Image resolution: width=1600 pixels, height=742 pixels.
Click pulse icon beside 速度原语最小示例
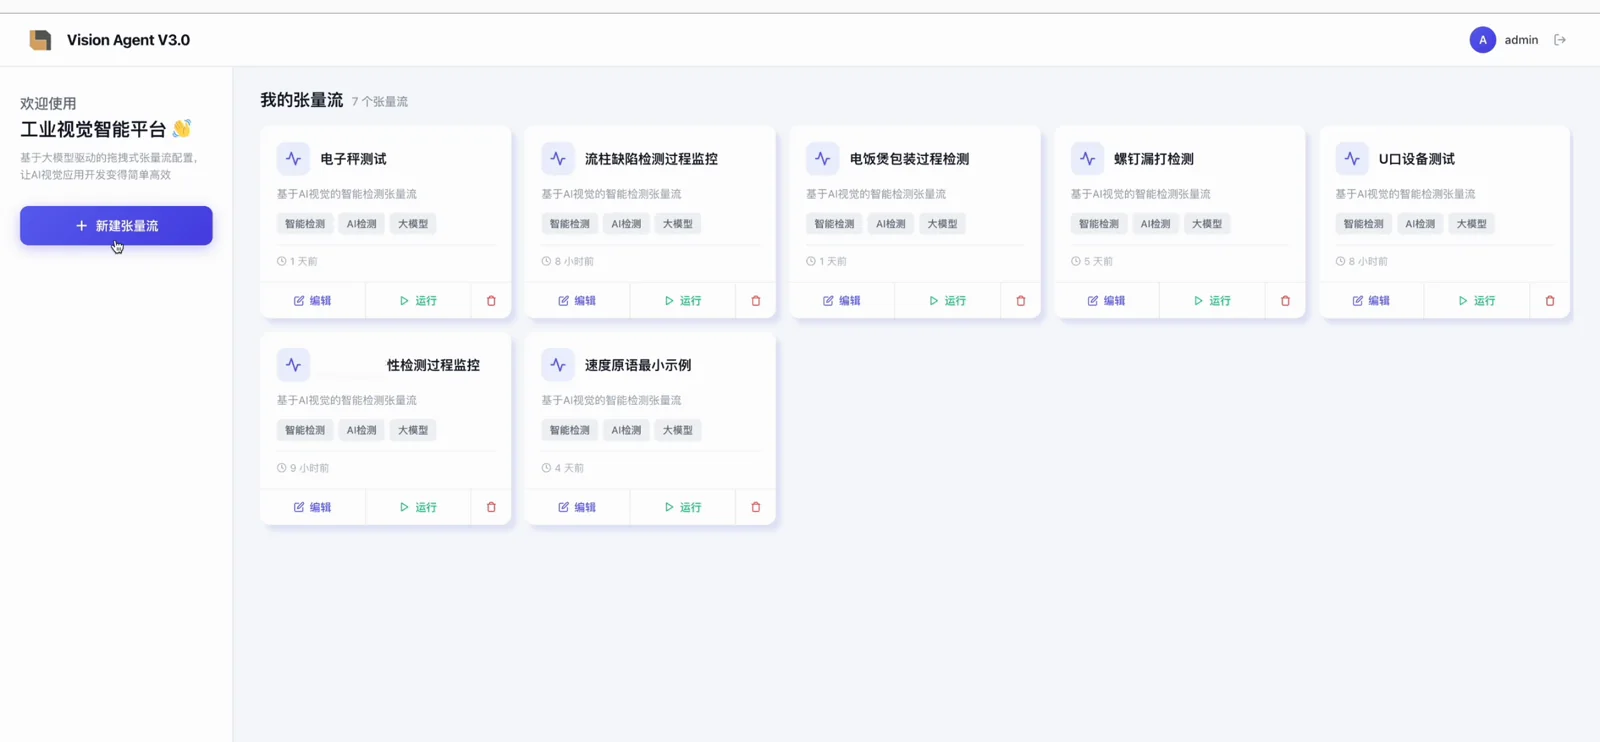[558, 365]
